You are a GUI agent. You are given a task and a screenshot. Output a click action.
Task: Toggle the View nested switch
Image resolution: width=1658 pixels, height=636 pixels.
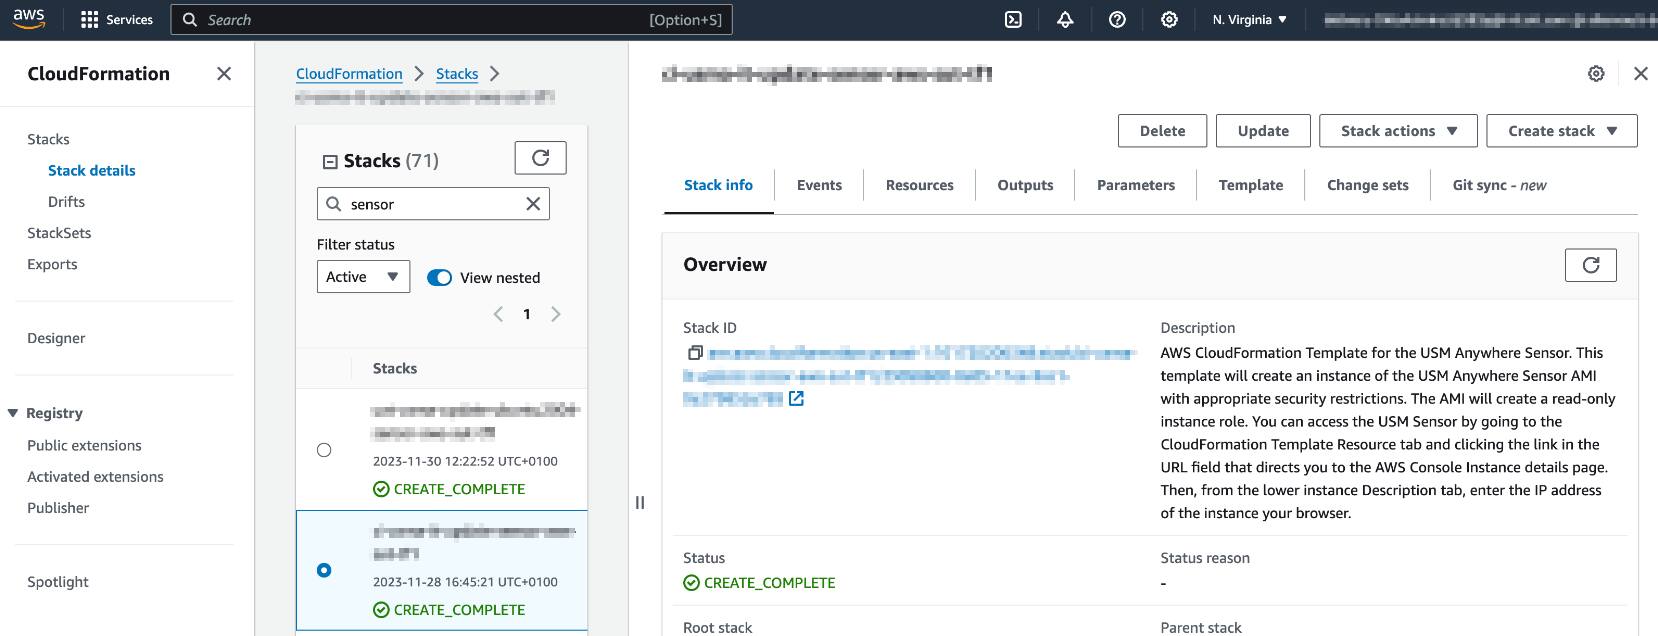[x=439, y=278]
